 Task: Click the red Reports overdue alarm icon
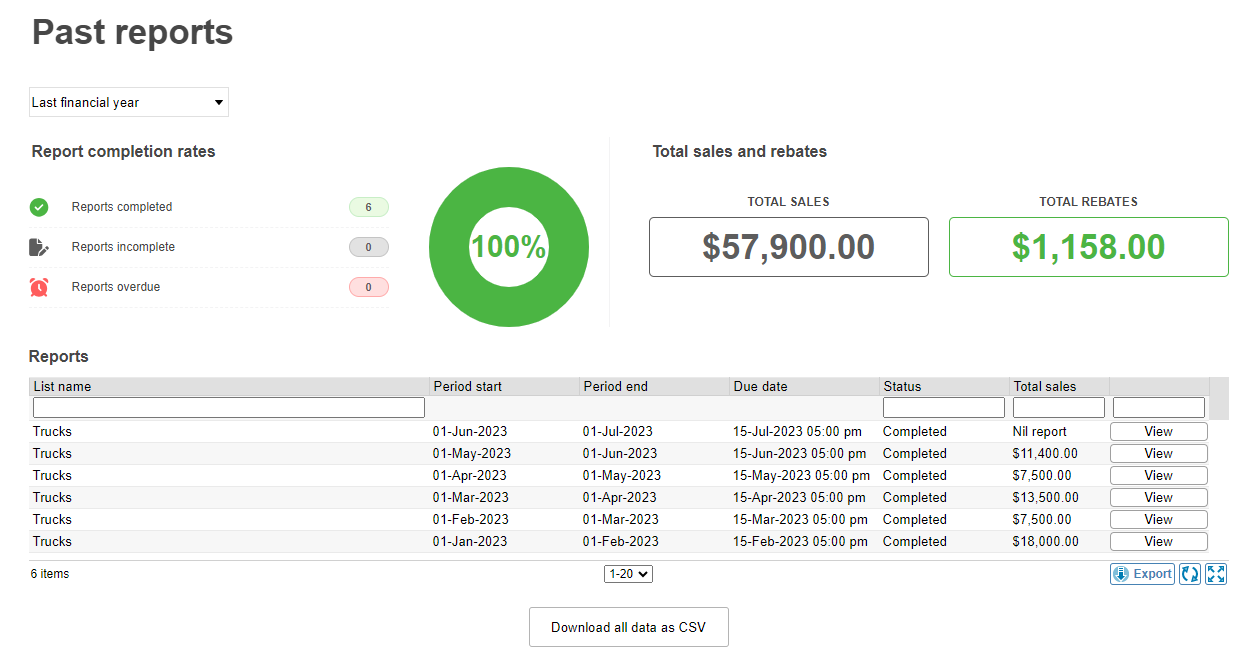tap(39, 287)
